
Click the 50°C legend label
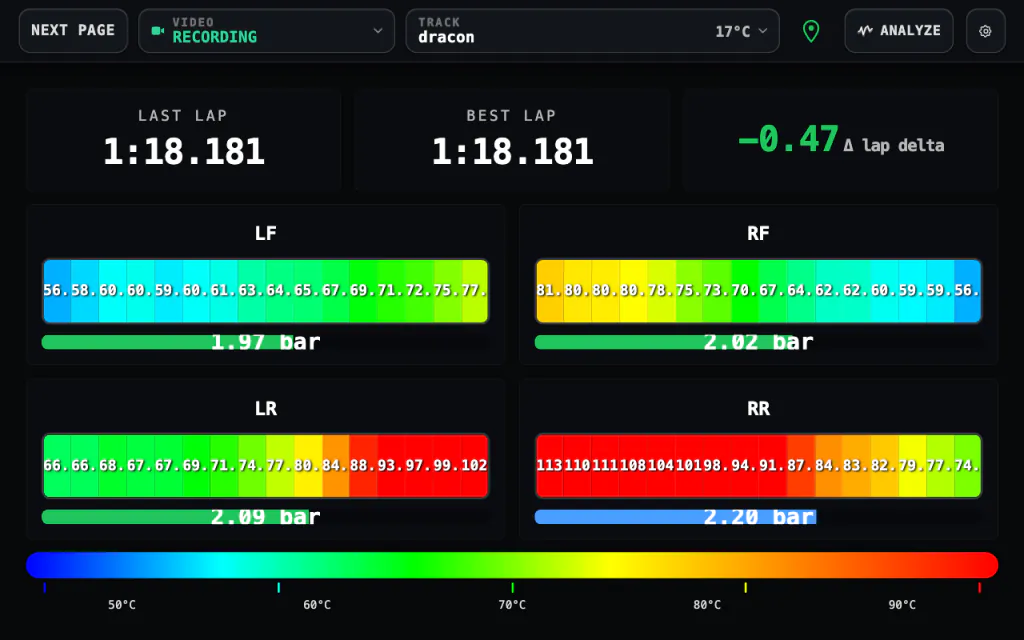122,605
